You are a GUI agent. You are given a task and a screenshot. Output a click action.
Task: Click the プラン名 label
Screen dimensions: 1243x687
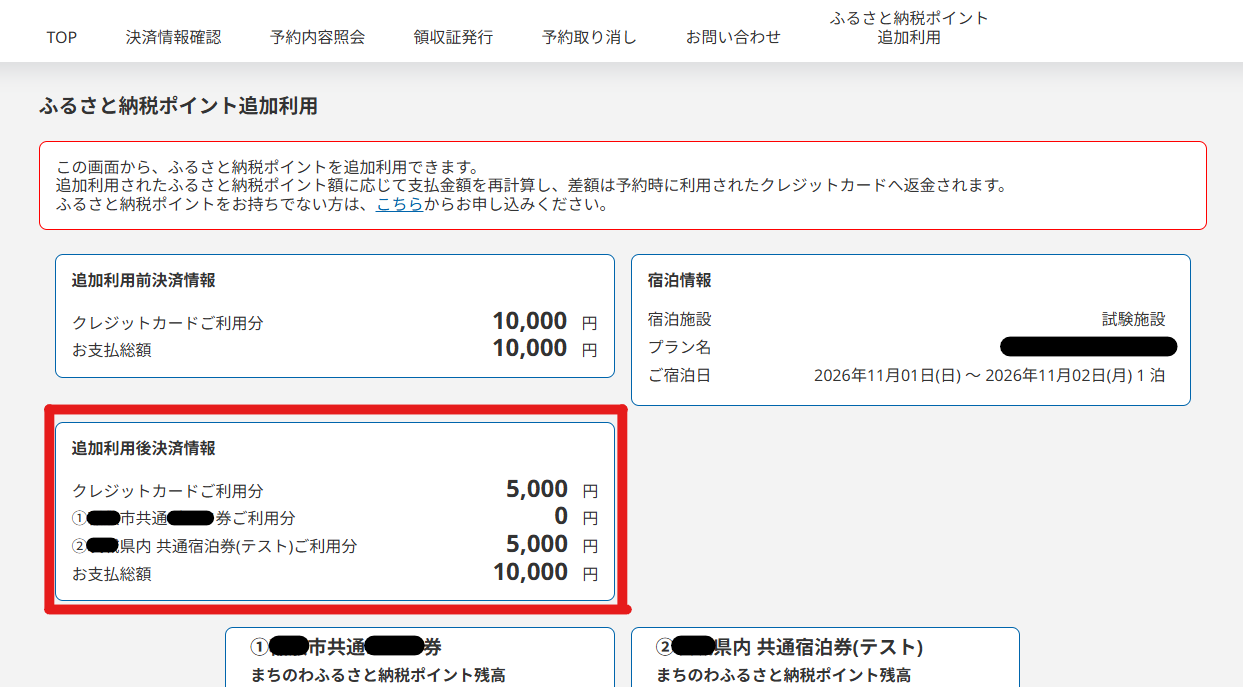point(680,348)
